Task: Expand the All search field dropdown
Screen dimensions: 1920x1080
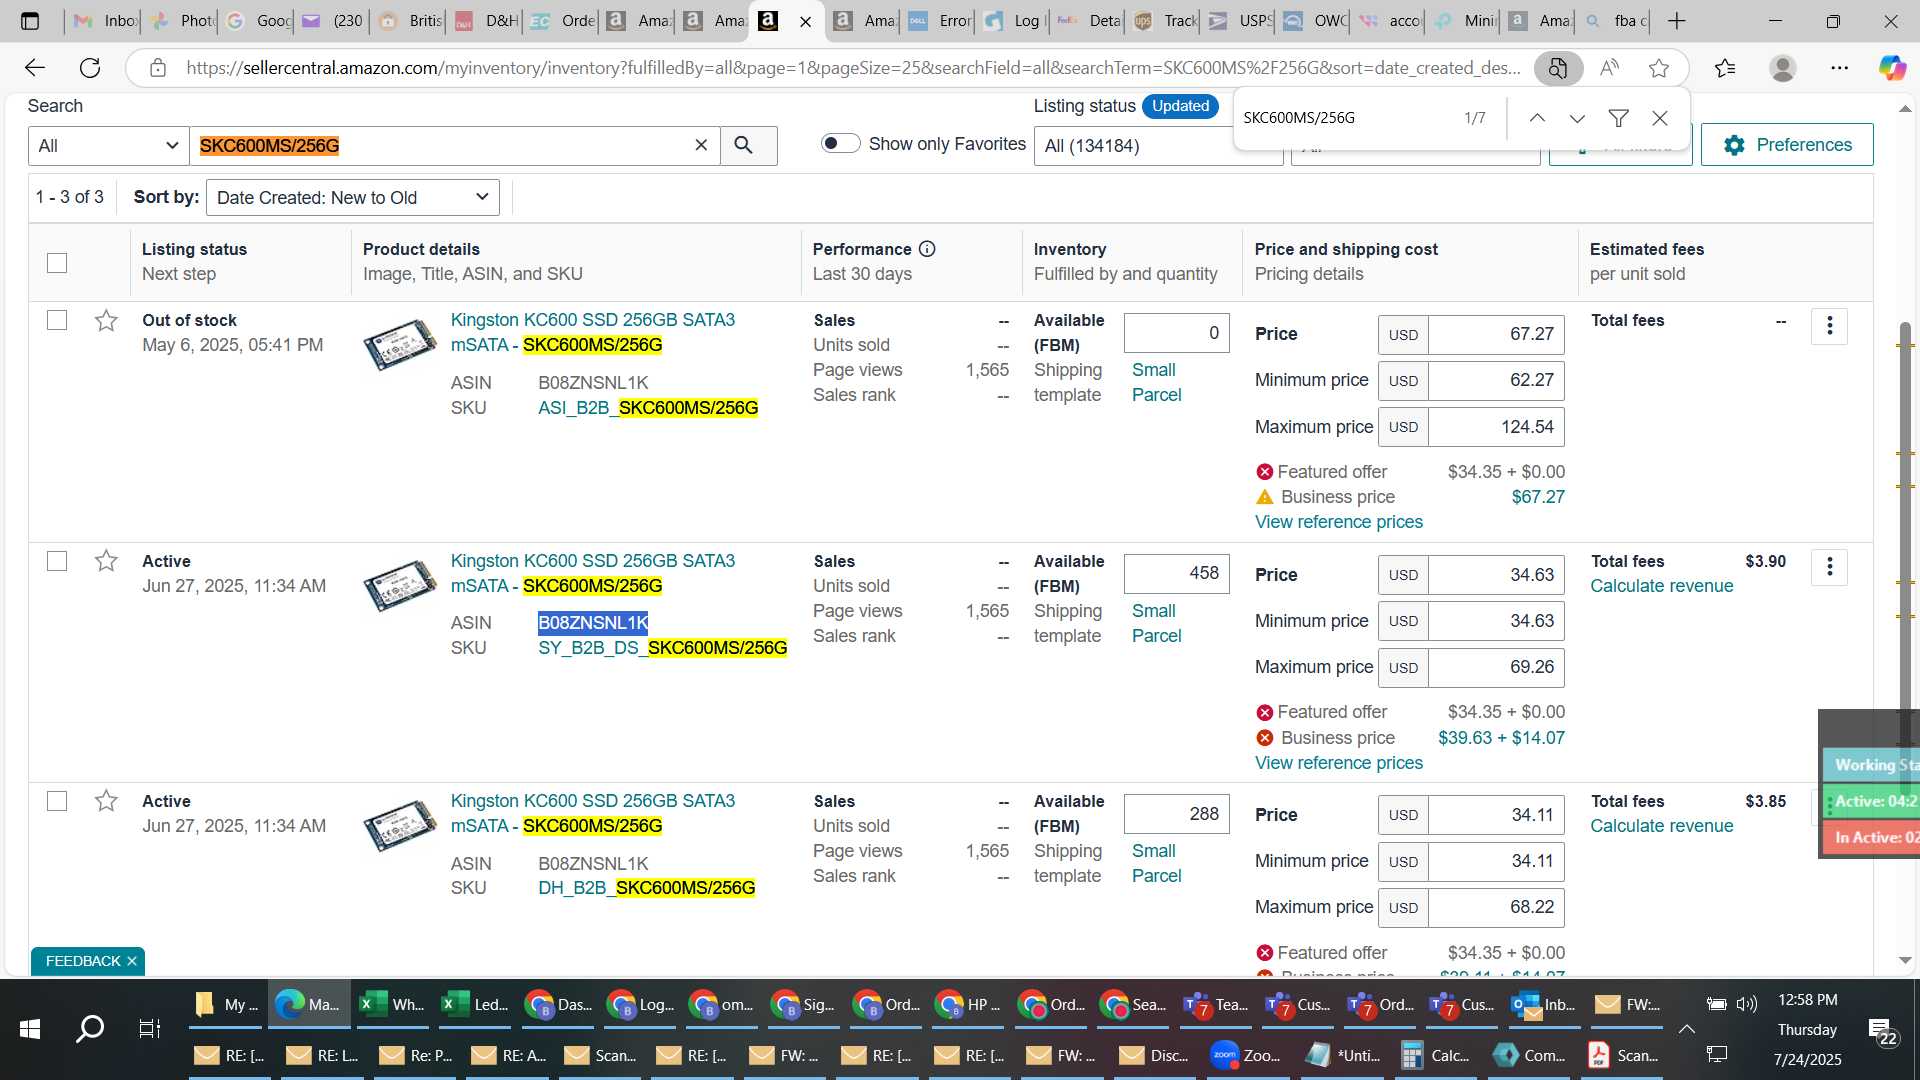Action: coord(109,146)
